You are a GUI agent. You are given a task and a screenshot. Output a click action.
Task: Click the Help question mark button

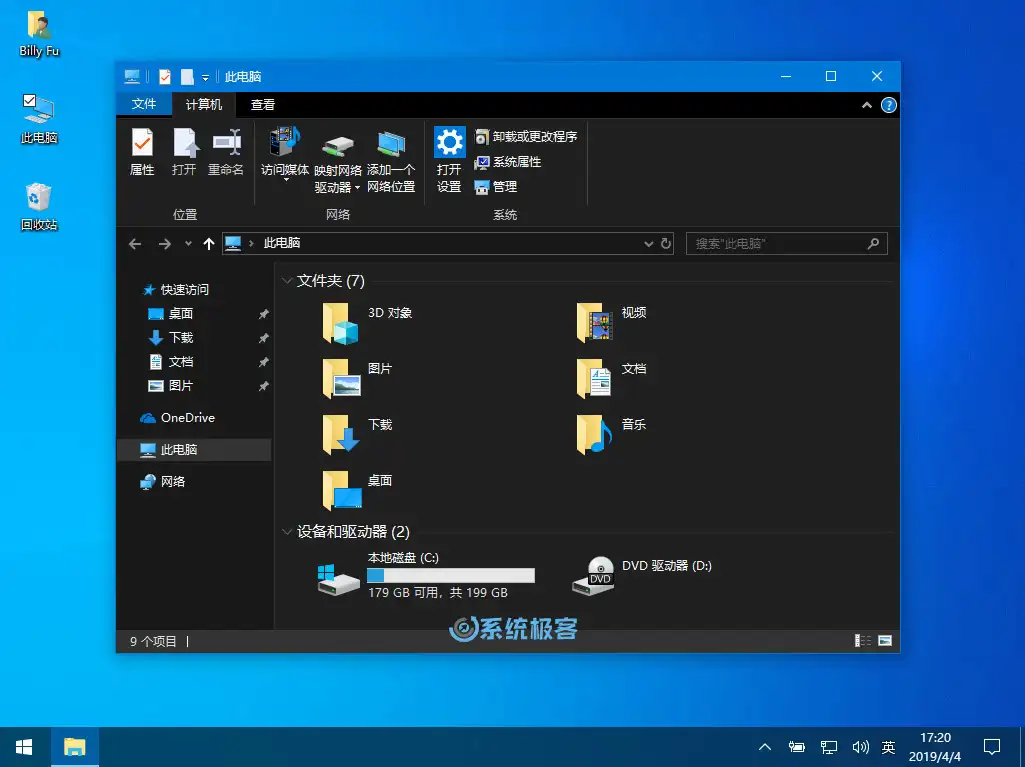pyautogui.click(x=888, y=104)
